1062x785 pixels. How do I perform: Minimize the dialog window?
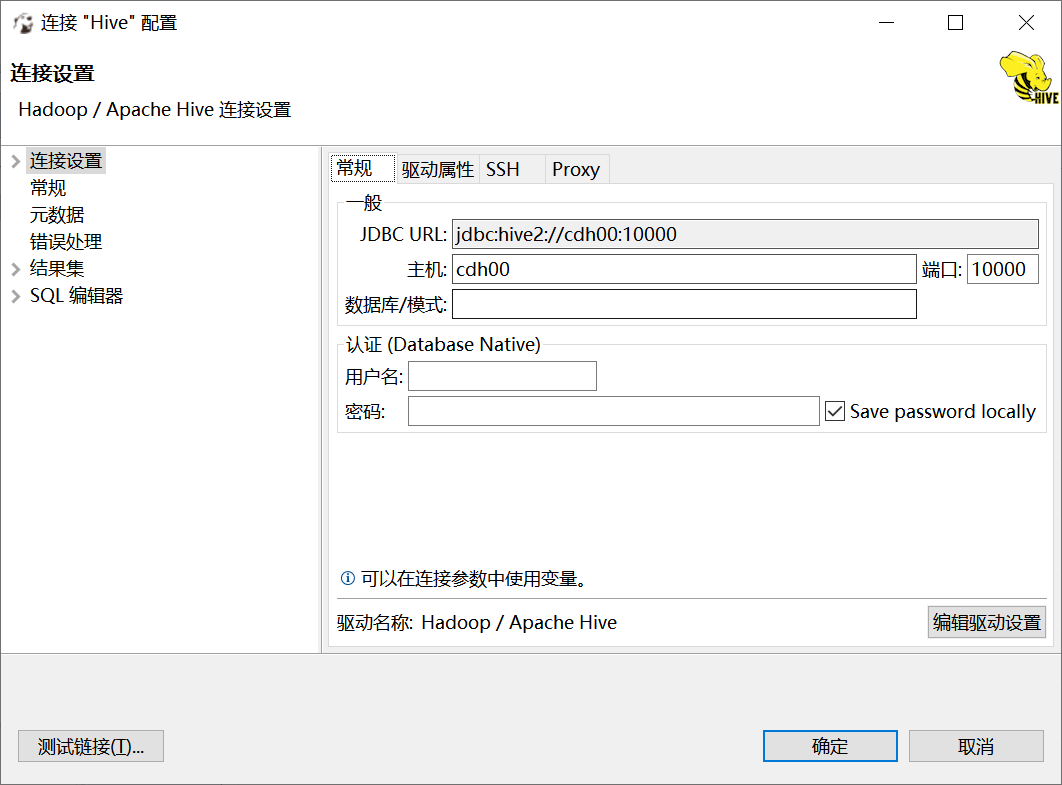tap(886, 23)
